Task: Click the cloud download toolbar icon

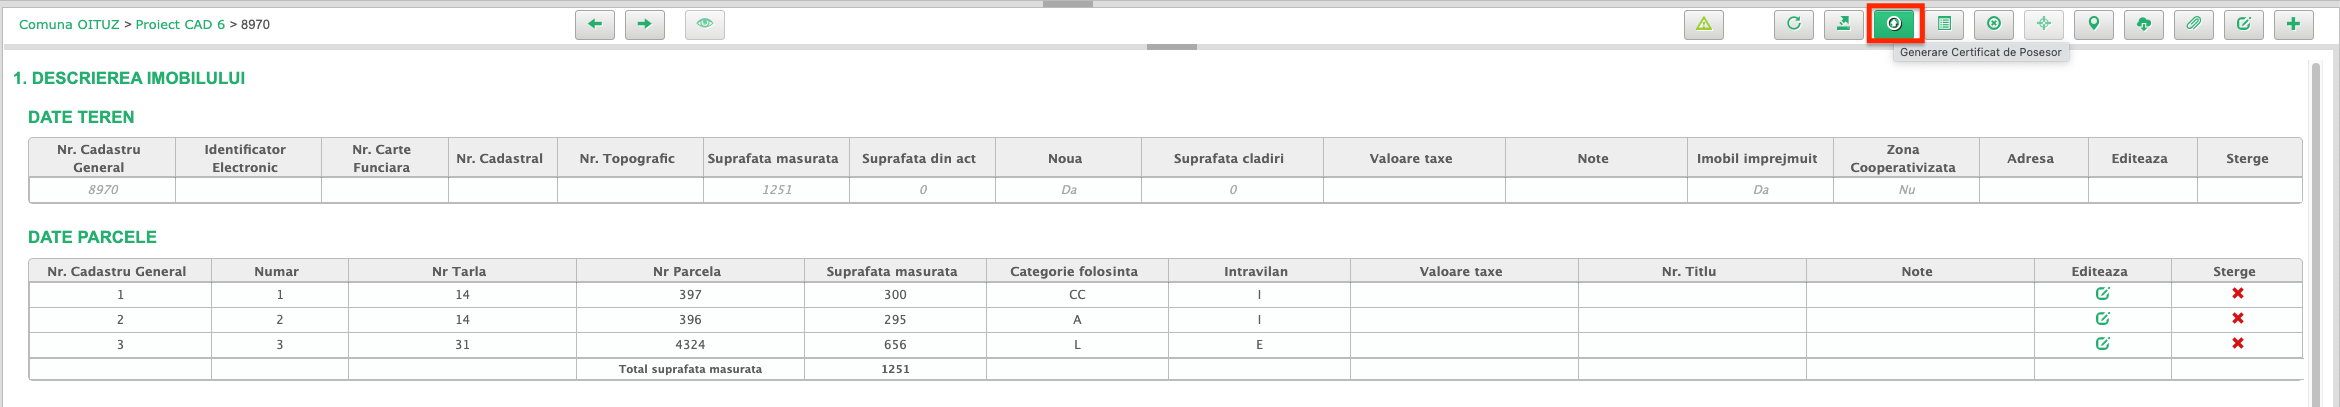Action: (2143, 24)
